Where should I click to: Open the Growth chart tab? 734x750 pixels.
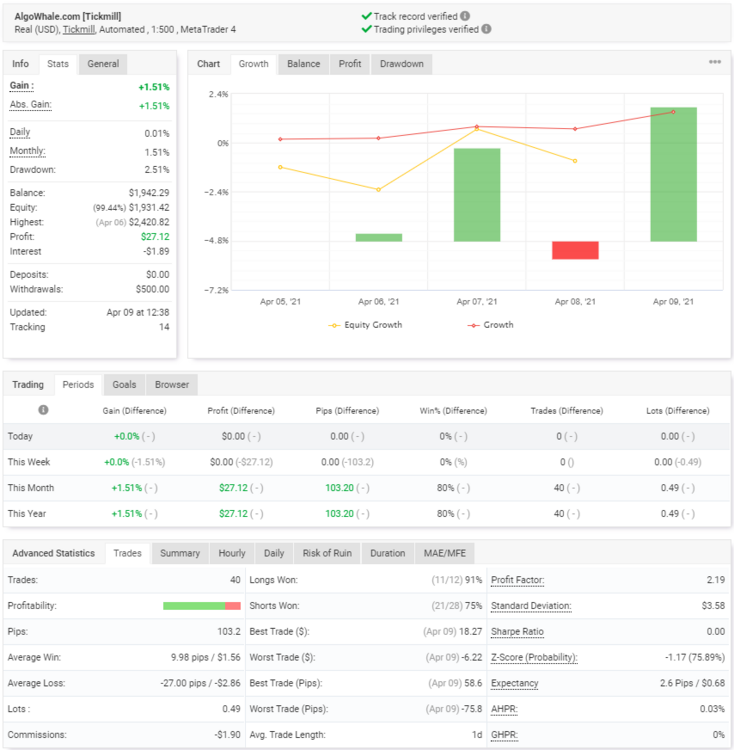(x=253, y=64)
